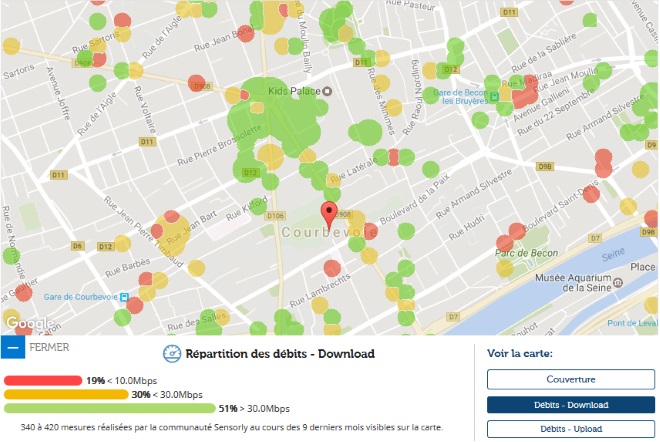Click the speedometer icon beside Répartition des débits
The height and width of the screenshot is (442, 660).
(x=171, y=353)
